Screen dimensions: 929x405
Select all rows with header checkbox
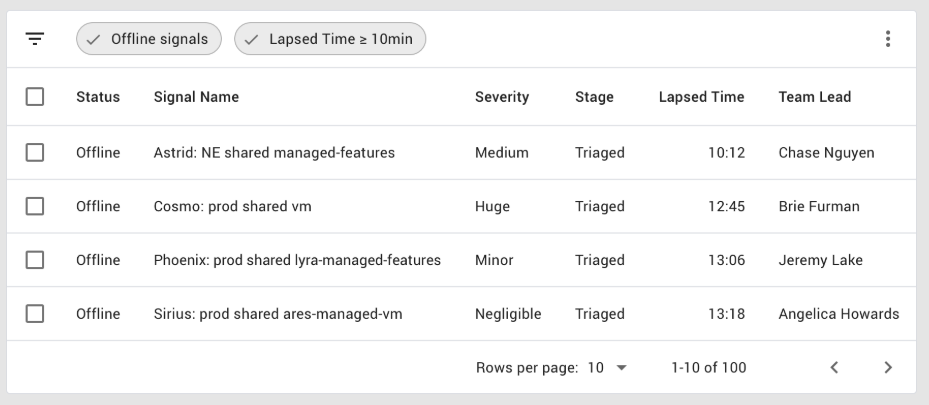[x=35, y=97]
